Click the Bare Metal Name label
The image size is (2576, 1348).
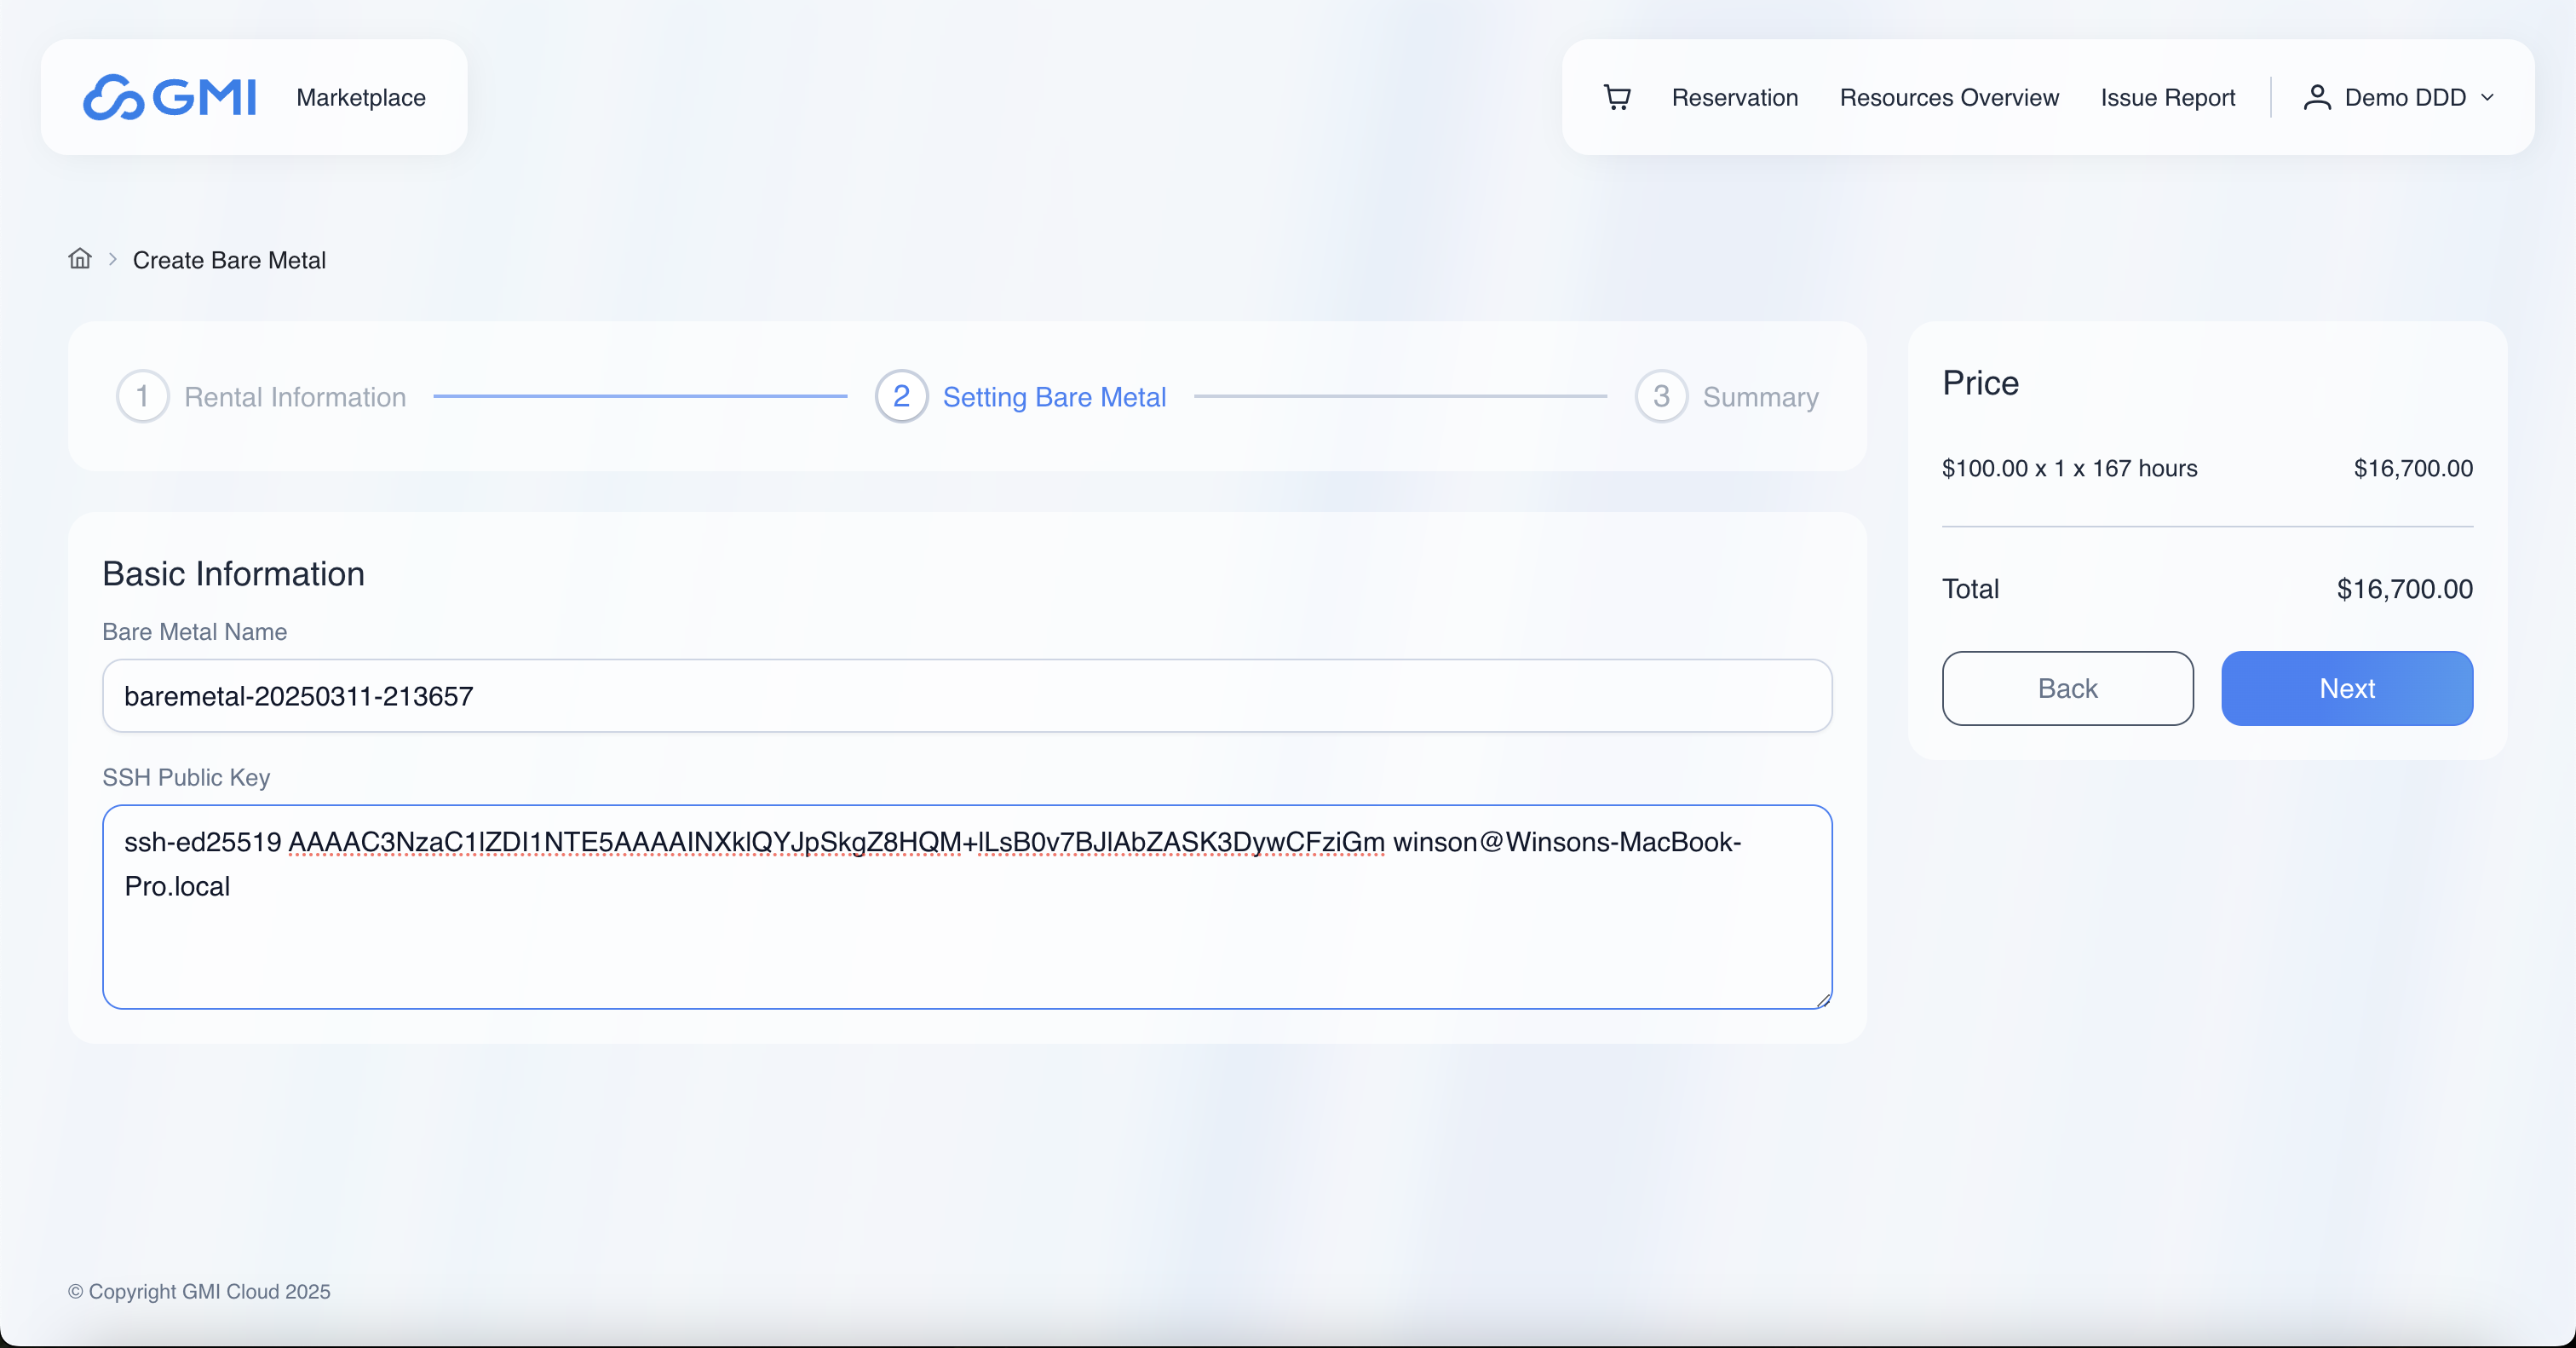point(194,632)
